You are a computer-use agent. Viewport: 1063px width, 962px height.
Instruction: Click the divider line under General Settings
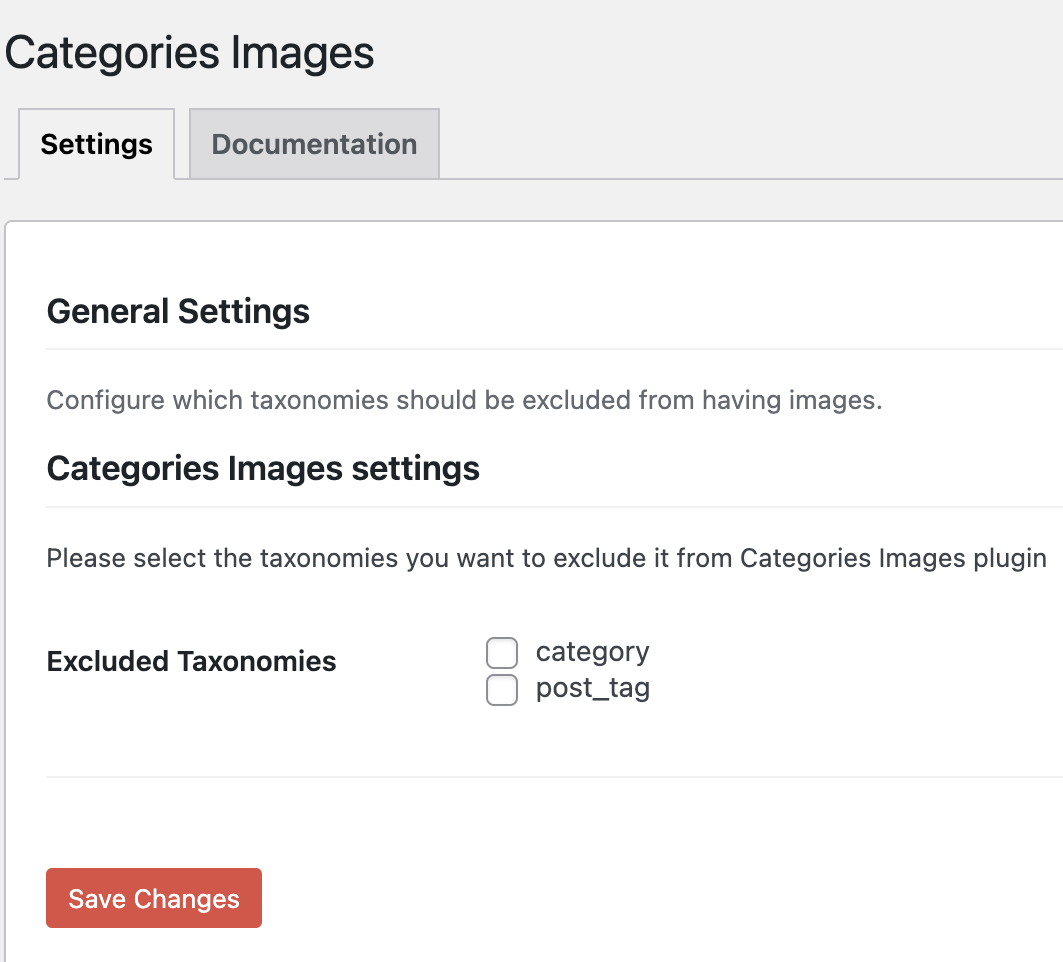coord(550,349)
